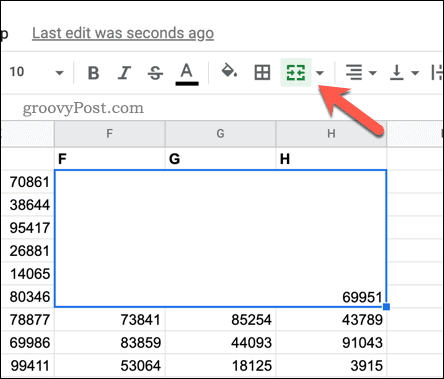Select column F header
The height and width of the screenshot is (379, 444).
tap(109, 134)
